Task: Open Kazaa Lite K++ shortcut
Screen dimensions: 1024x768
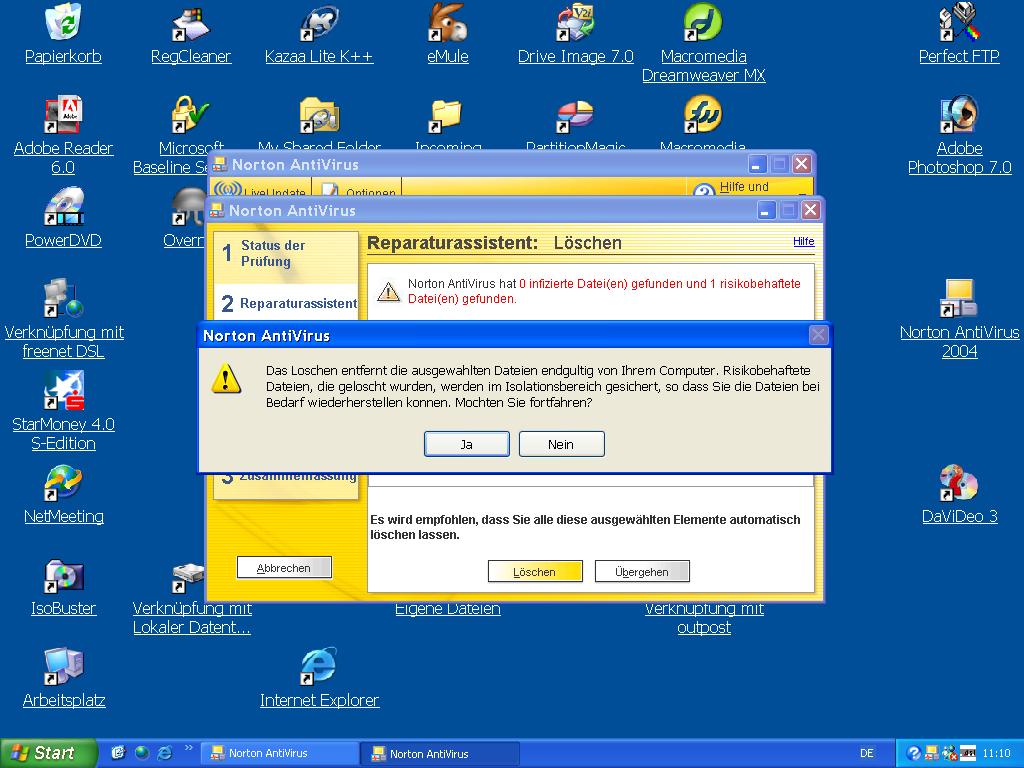Action: coord(319,34)
